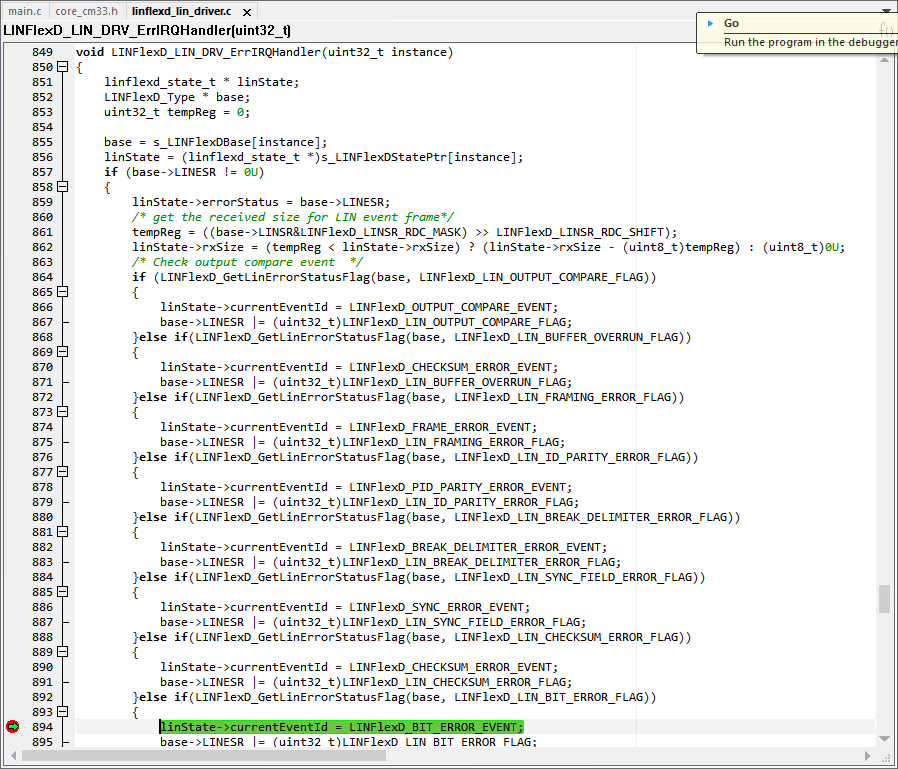
Task: Fold the code block at line 865
Action: (x=62, y=292)
